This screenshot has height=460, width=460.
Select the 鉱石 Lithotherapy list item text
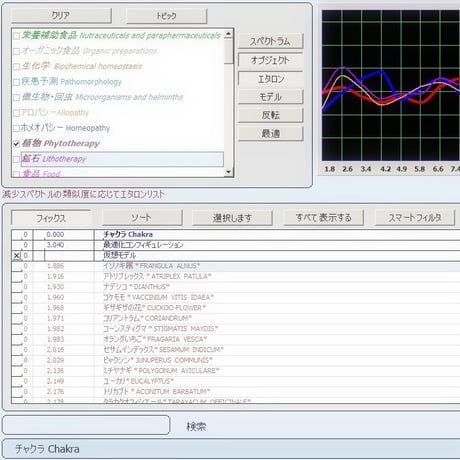pos(54,159)
